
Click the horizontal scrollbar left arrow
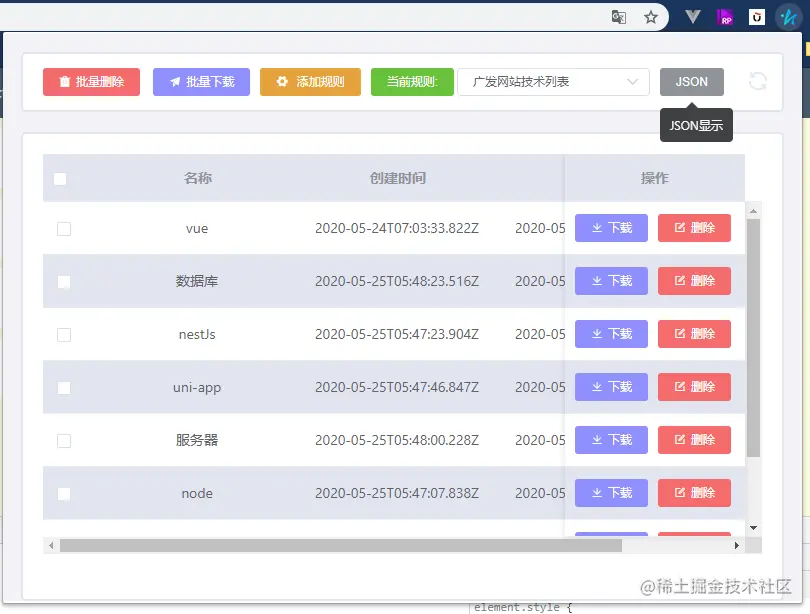click(x=51, y=545)
